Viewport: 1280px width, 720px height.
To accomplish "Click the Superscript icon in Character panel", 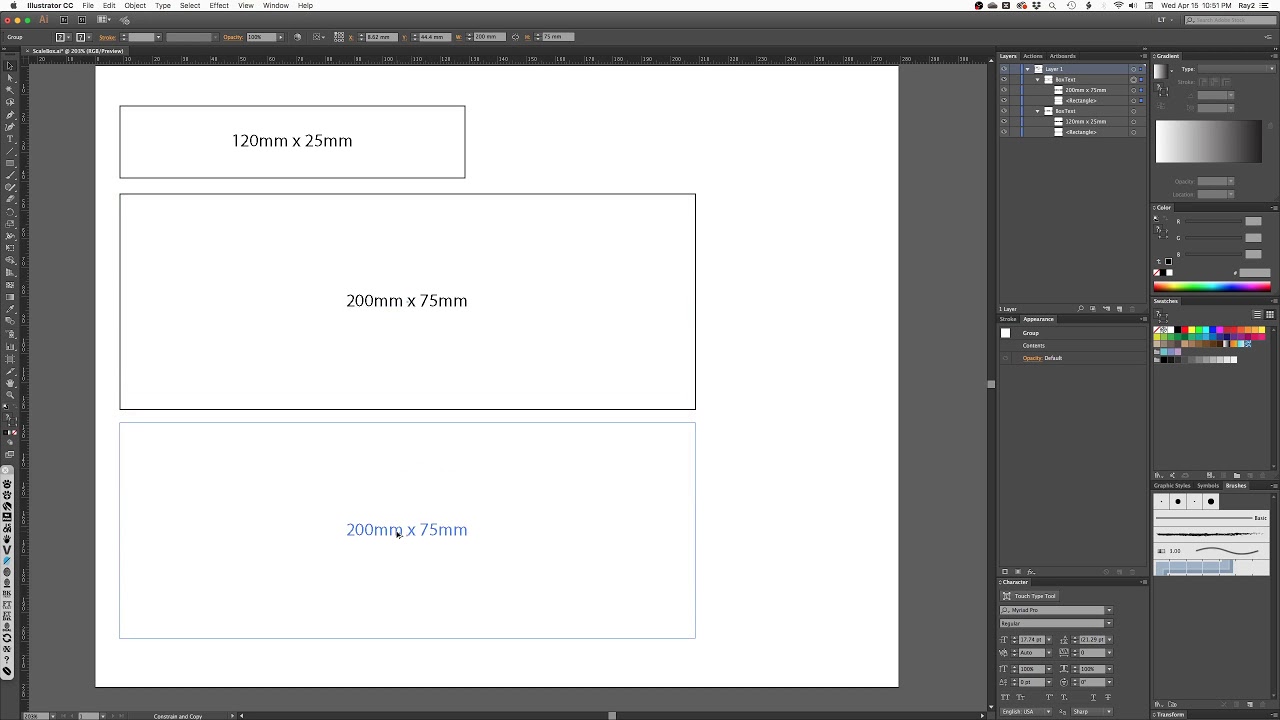I will (1049, 697).
